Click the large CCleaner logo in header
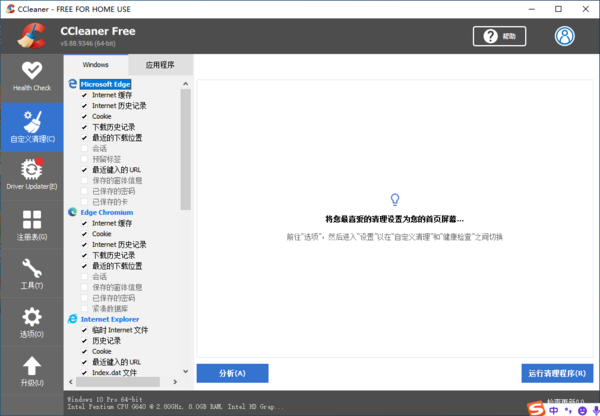This screenshot has width=600, height=416. coord(32,36)
